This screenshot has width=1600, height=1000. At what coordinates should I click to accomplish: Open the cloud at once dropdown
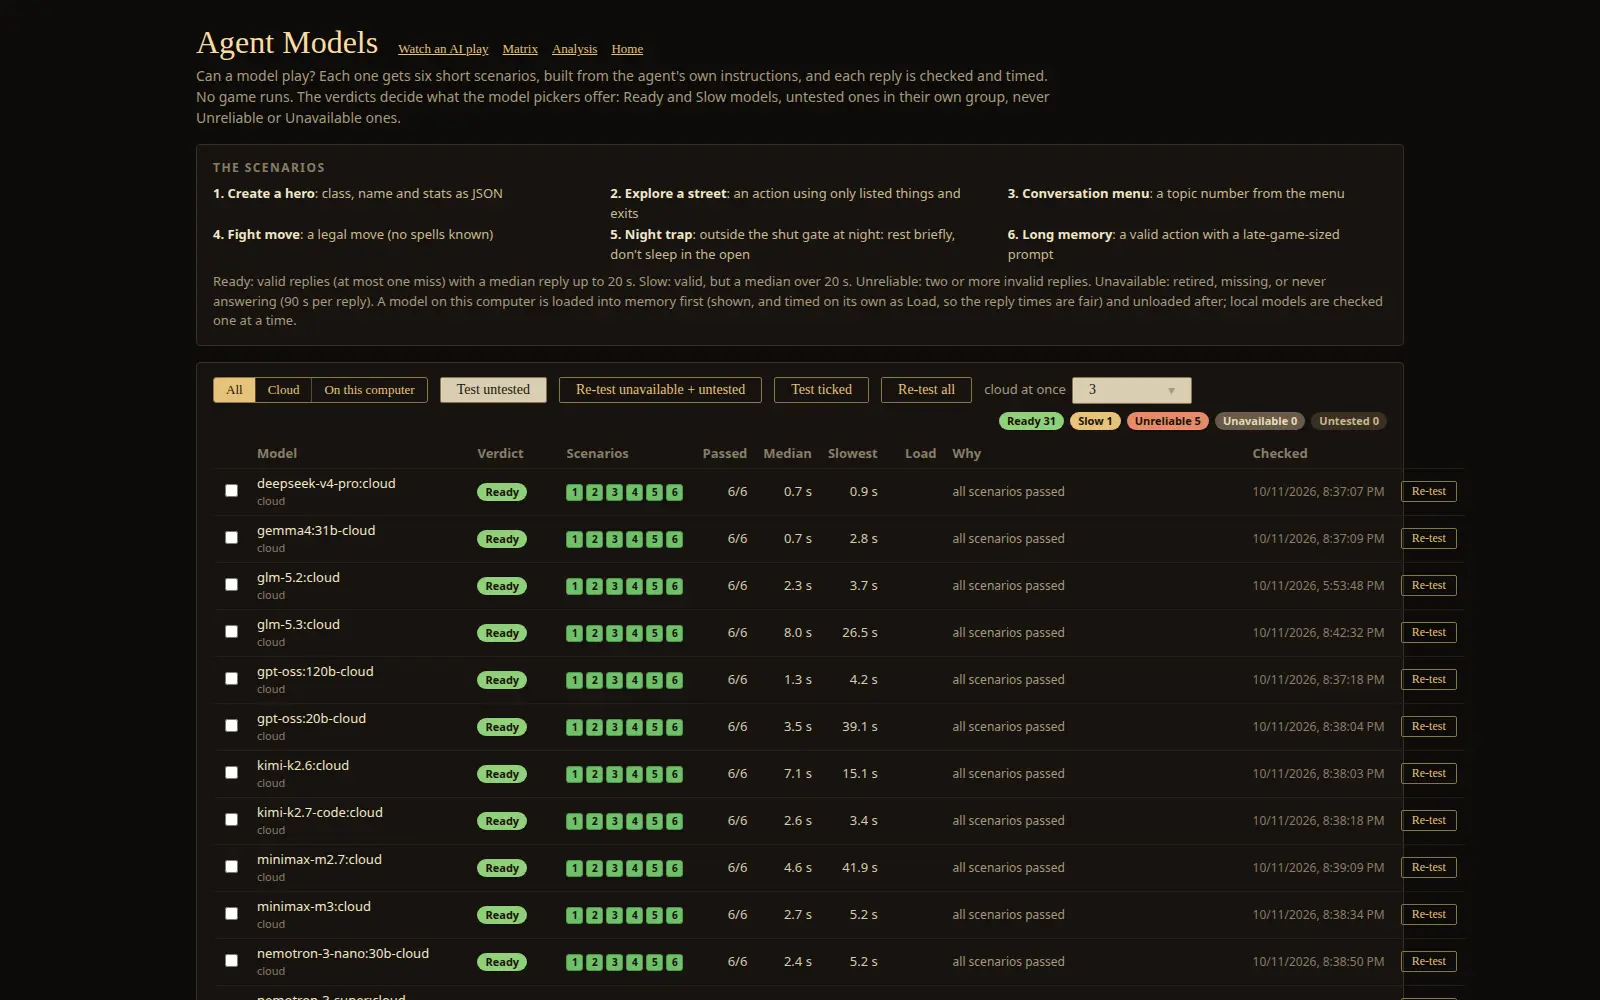click(1131, 390)
